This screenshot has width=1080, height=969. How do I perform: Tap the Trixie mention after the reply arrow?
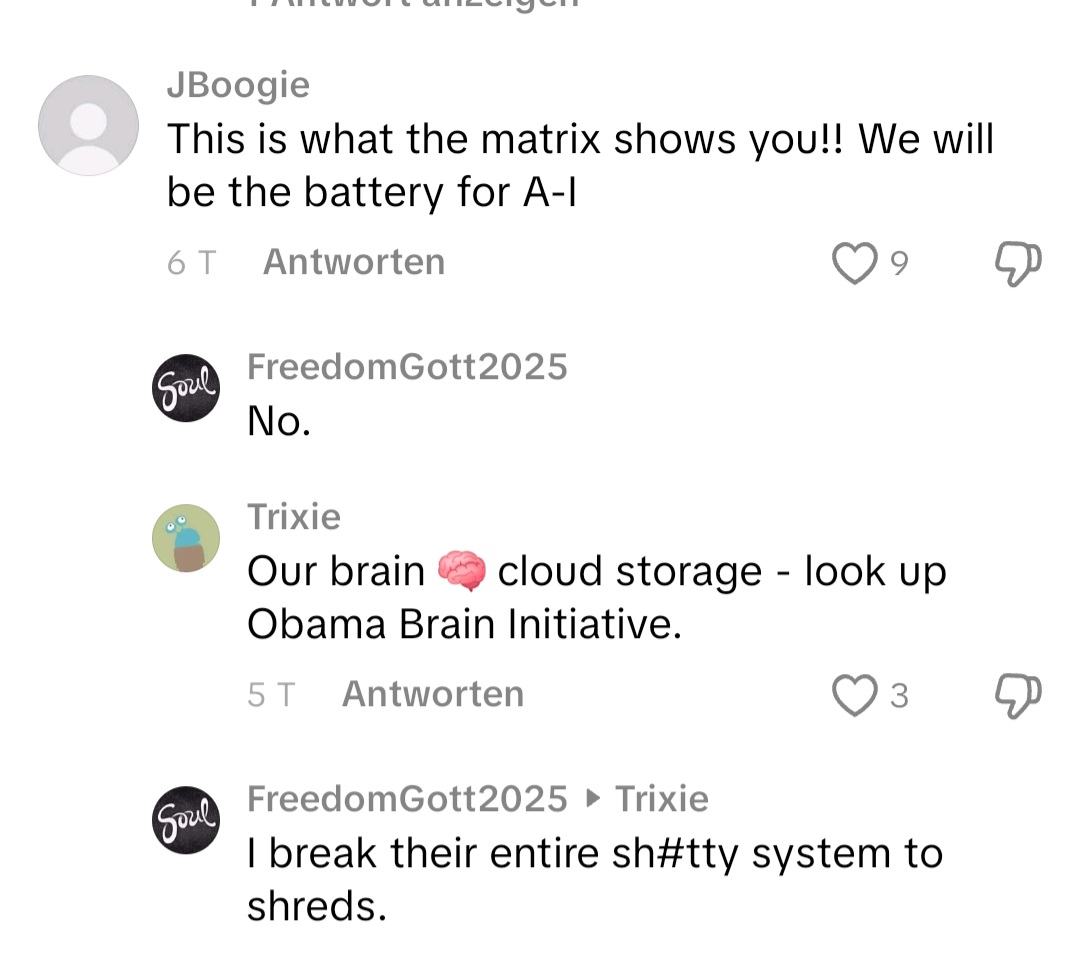point(661,798)
